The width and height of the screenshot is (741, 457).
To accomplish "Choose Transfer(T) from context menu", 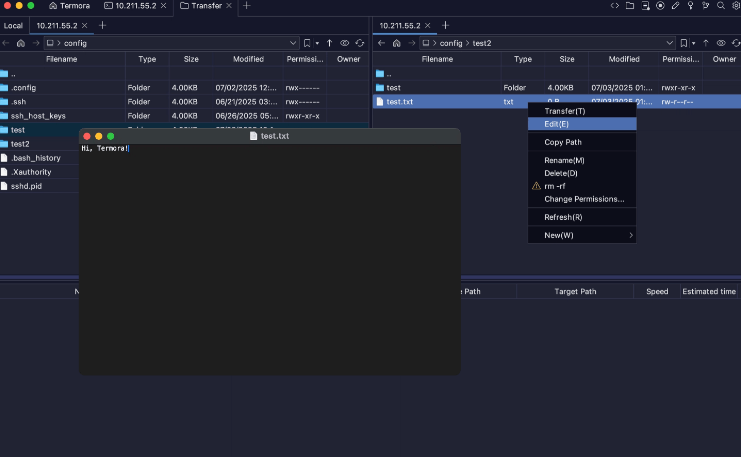I will click(582, 111).
